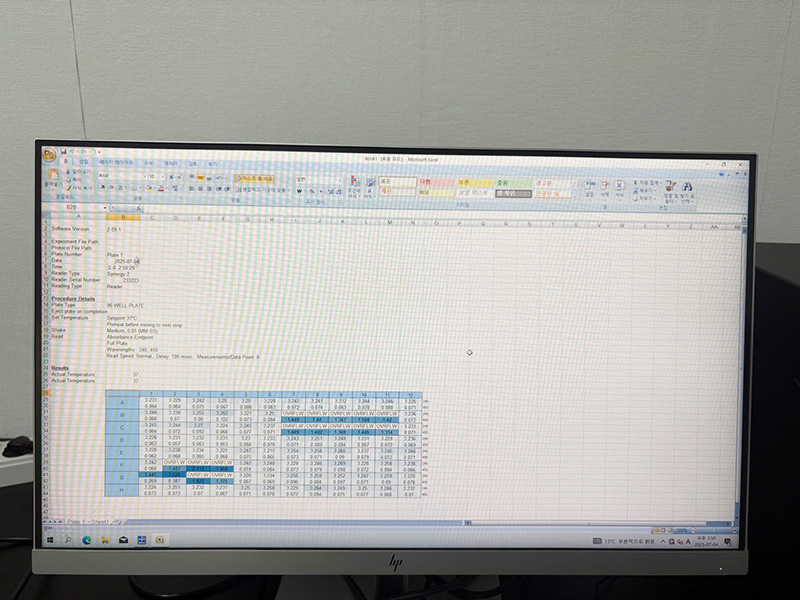Open the Insert ribbon tab
800x600 pixels.
[x=83, y=162]
